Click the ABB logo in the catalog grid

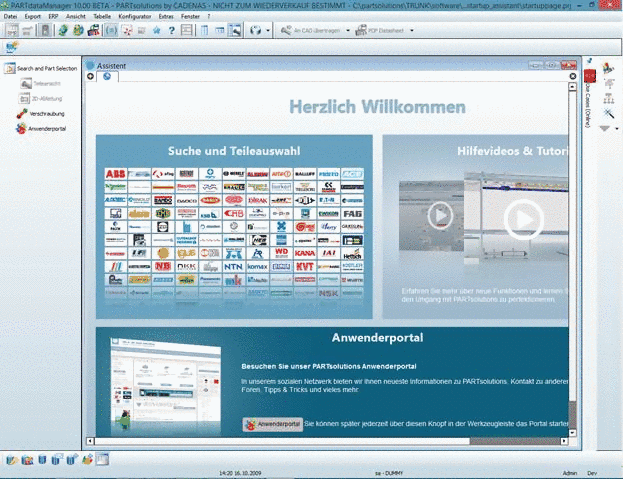pos(115,174)
